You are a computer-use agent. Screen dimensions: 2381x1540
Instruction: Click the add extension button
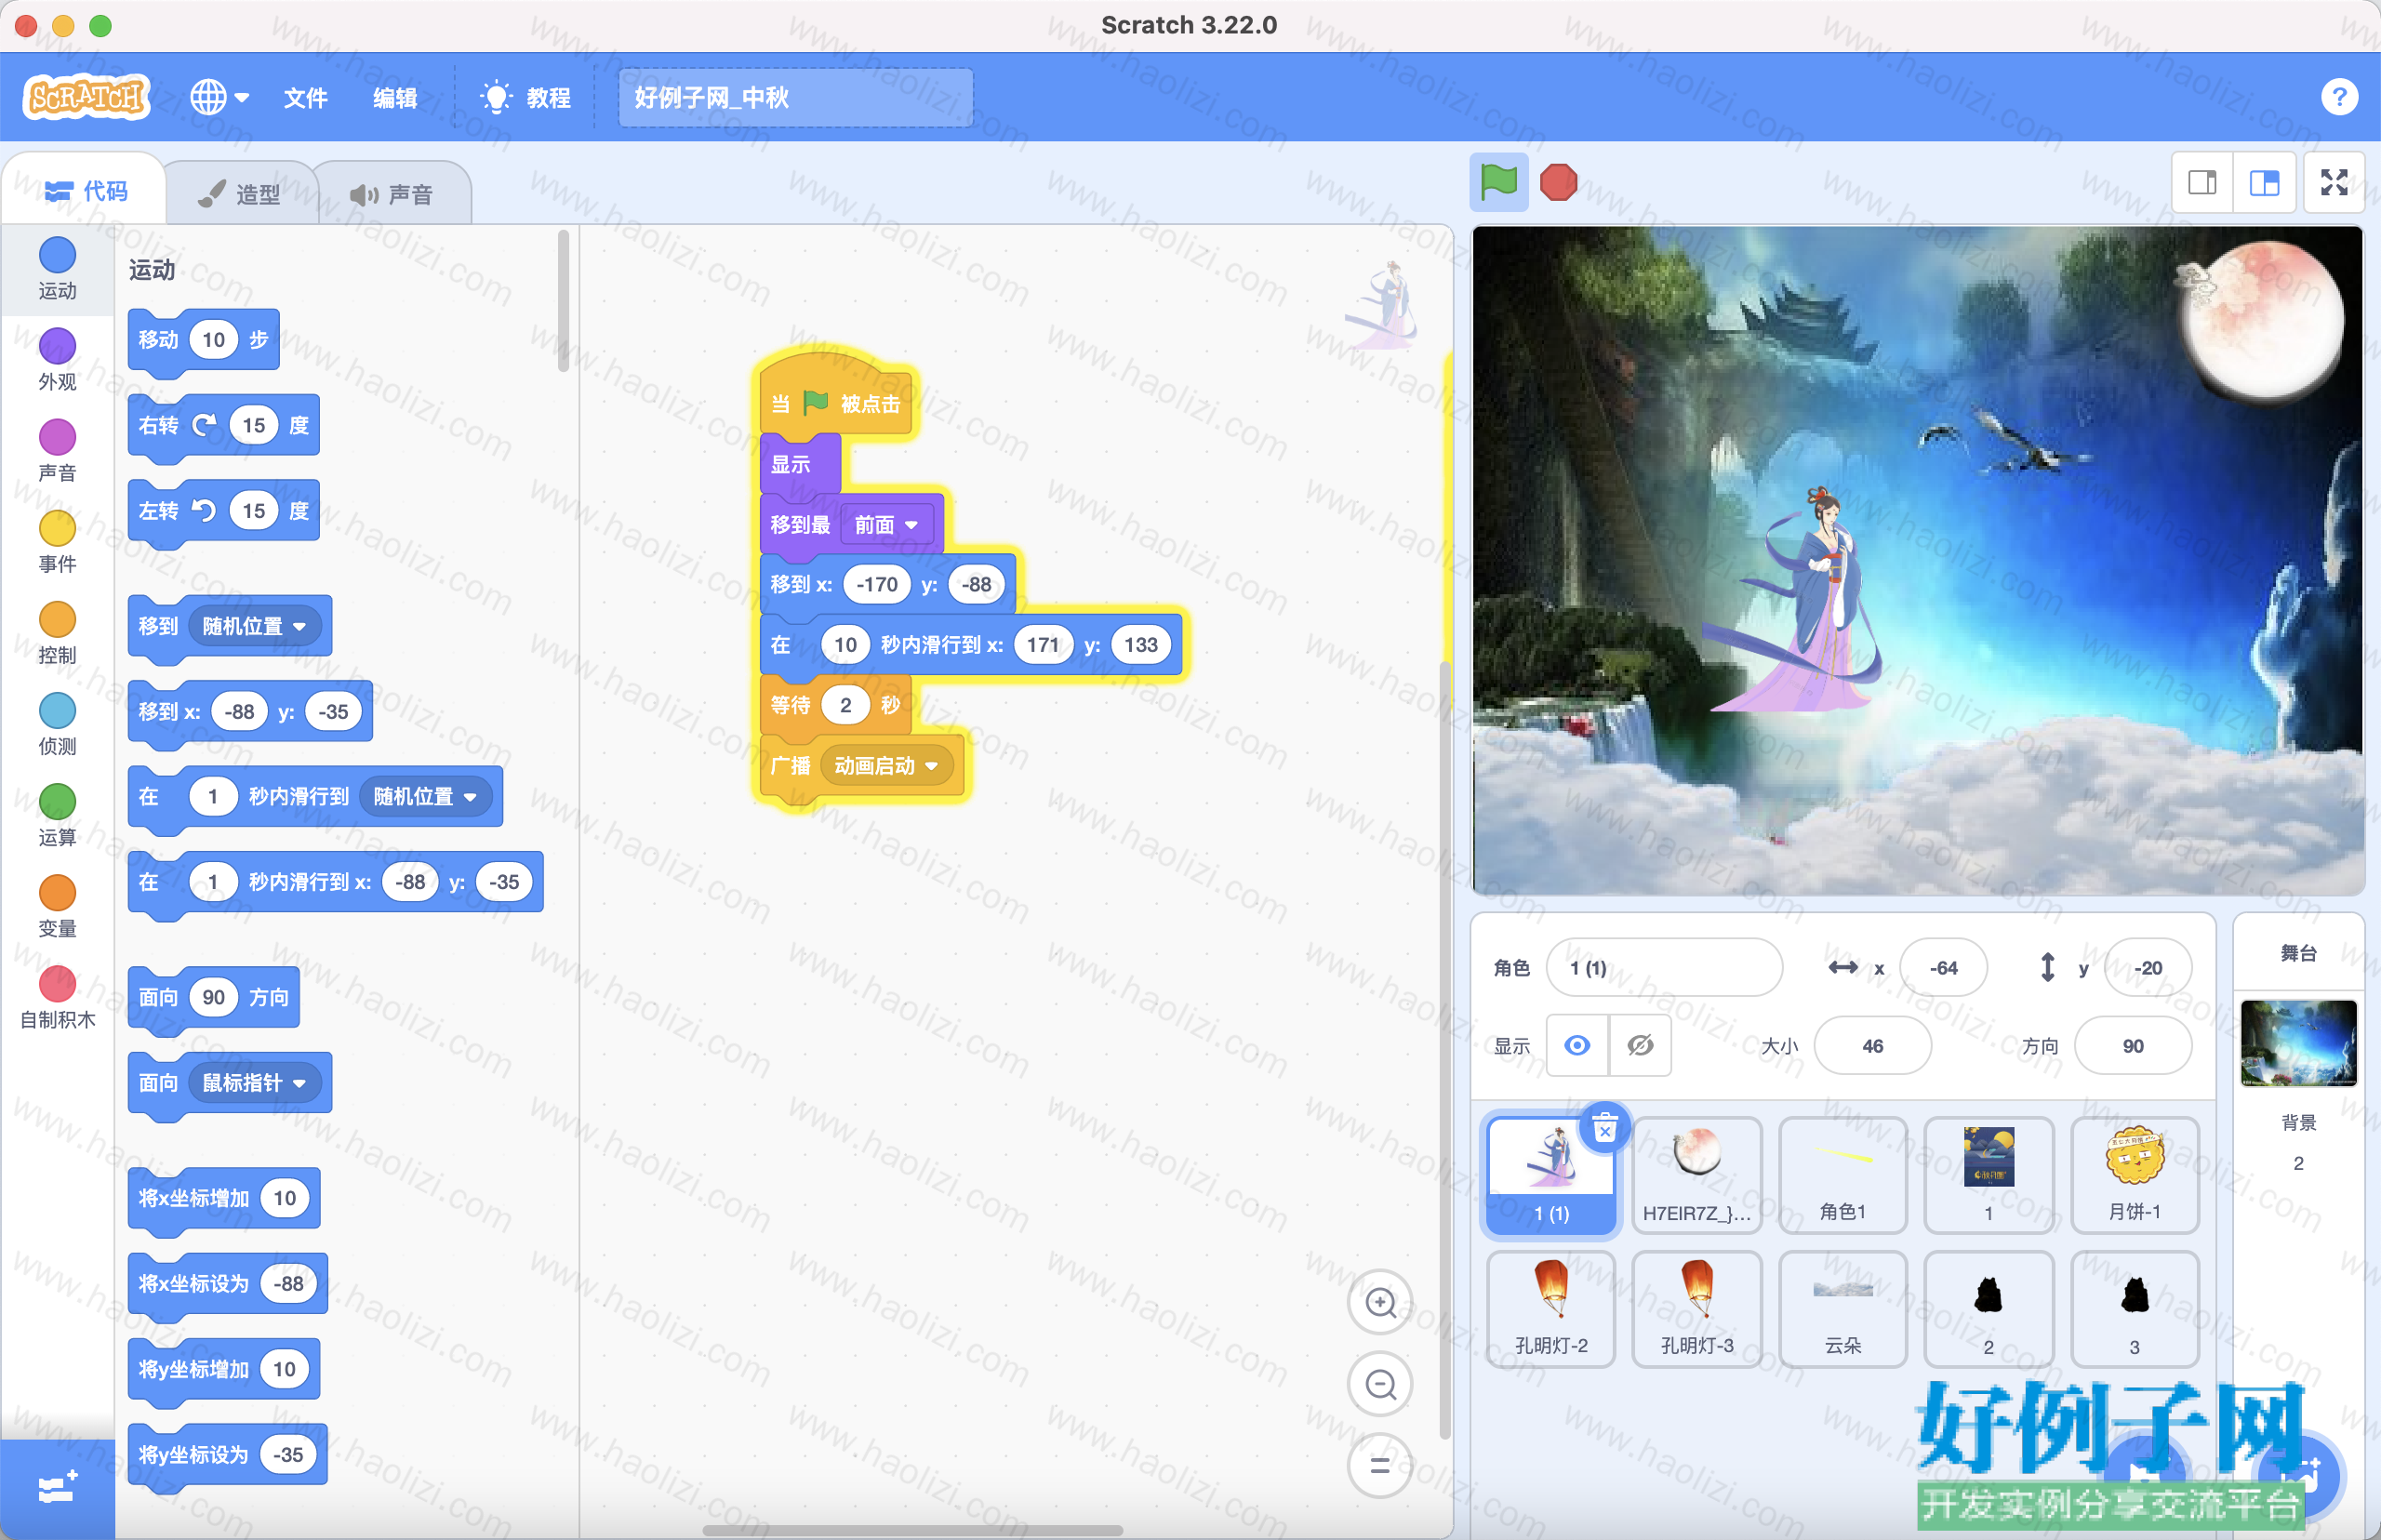pos(57,1488)
